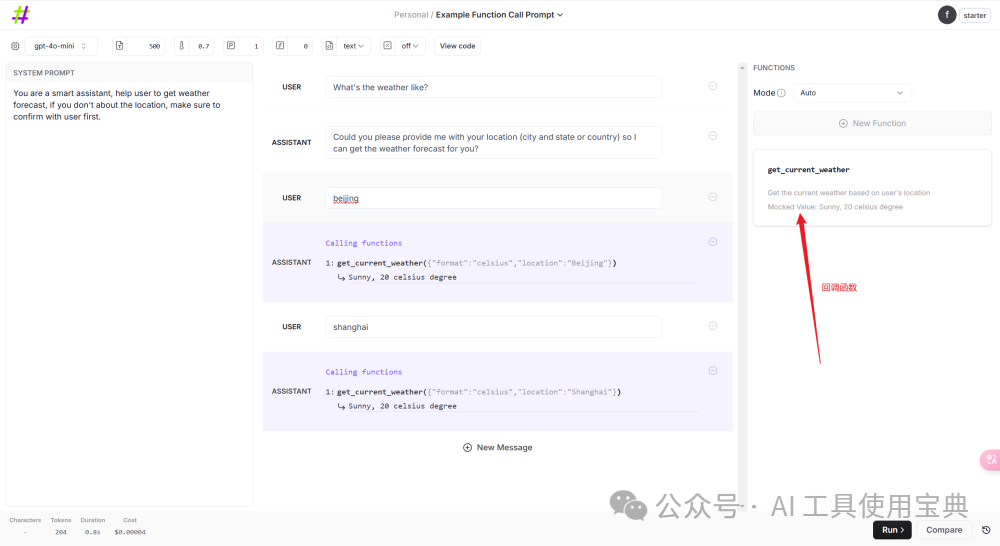Open the 'off' setting dropdown
This screenshot has height=546, width=1000.
tap(411, 46)
